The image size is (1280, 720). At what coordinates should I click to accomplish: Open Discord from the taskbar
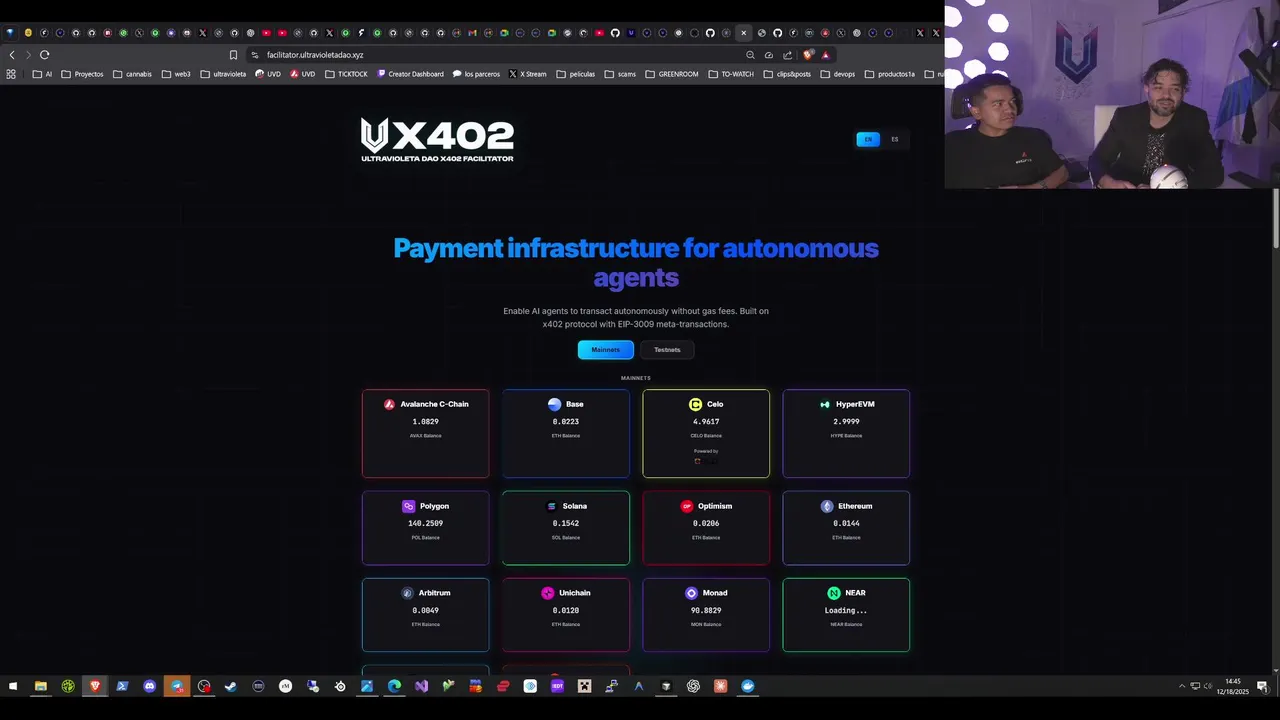click(x=150, y=686)
